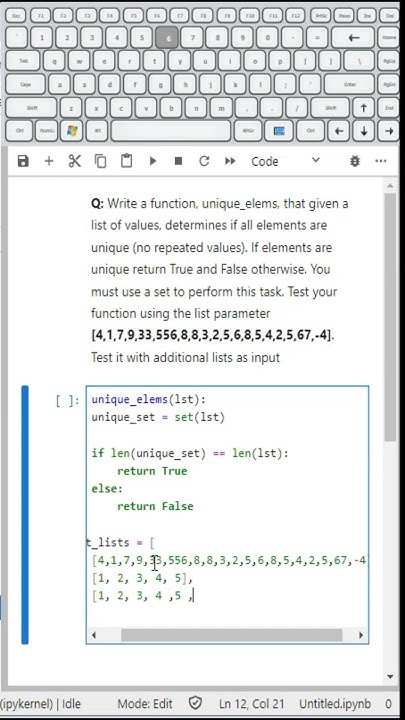Click the Home key
Screen dimensions: 405x720
point(388,38)
